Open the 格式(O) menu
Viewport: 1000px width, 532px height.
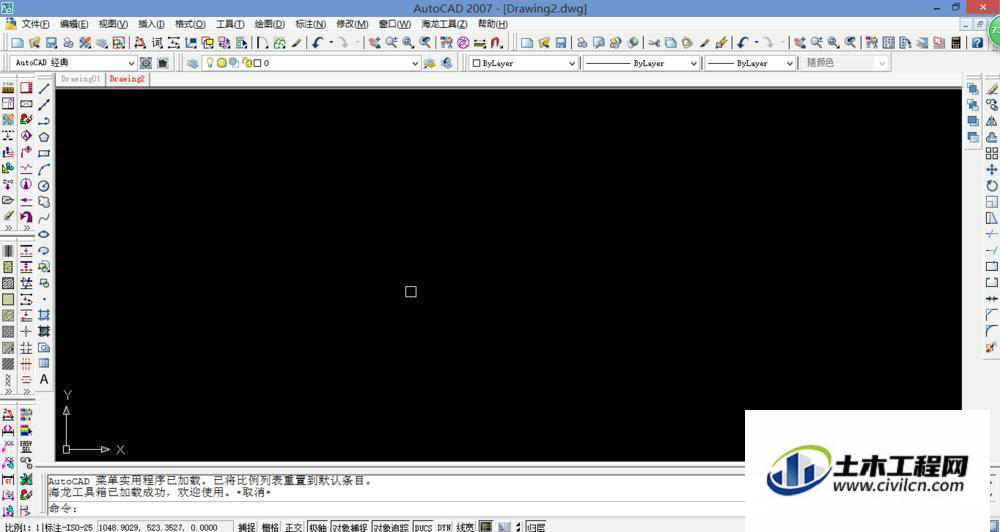(x=190, y=24)
